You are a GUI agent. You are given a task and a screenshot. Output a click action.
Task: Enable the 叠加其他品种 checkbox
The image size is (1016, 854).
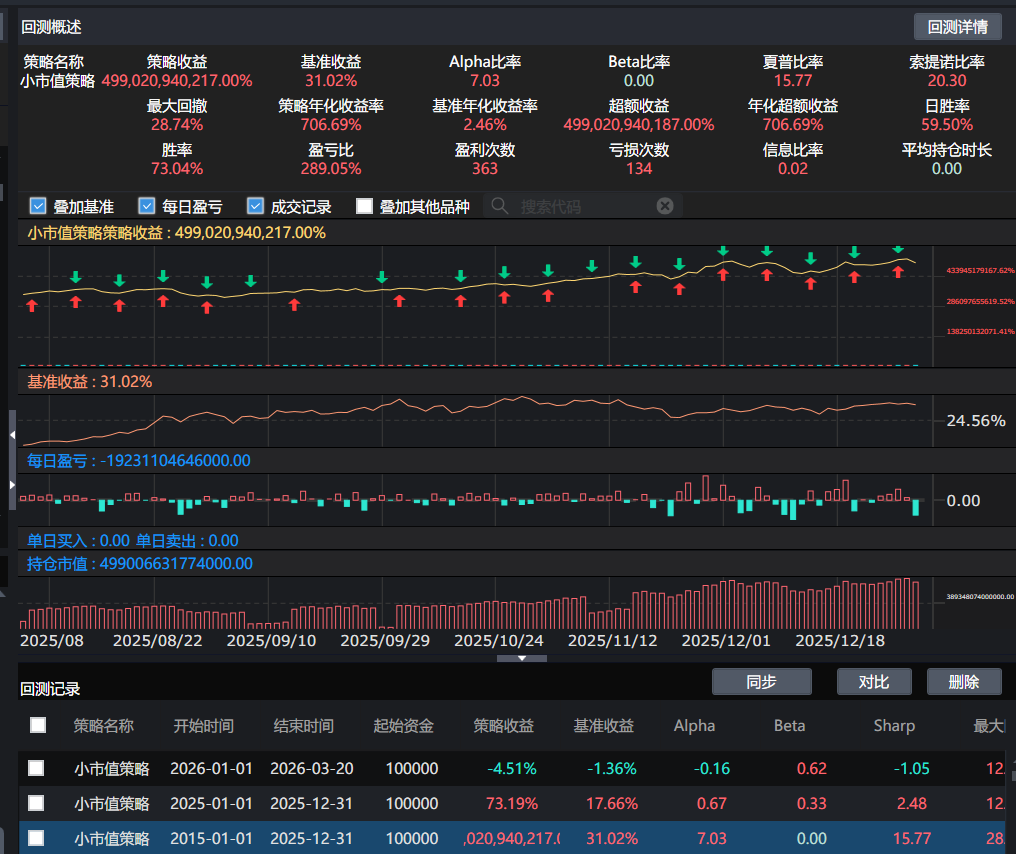coord(364,206)
